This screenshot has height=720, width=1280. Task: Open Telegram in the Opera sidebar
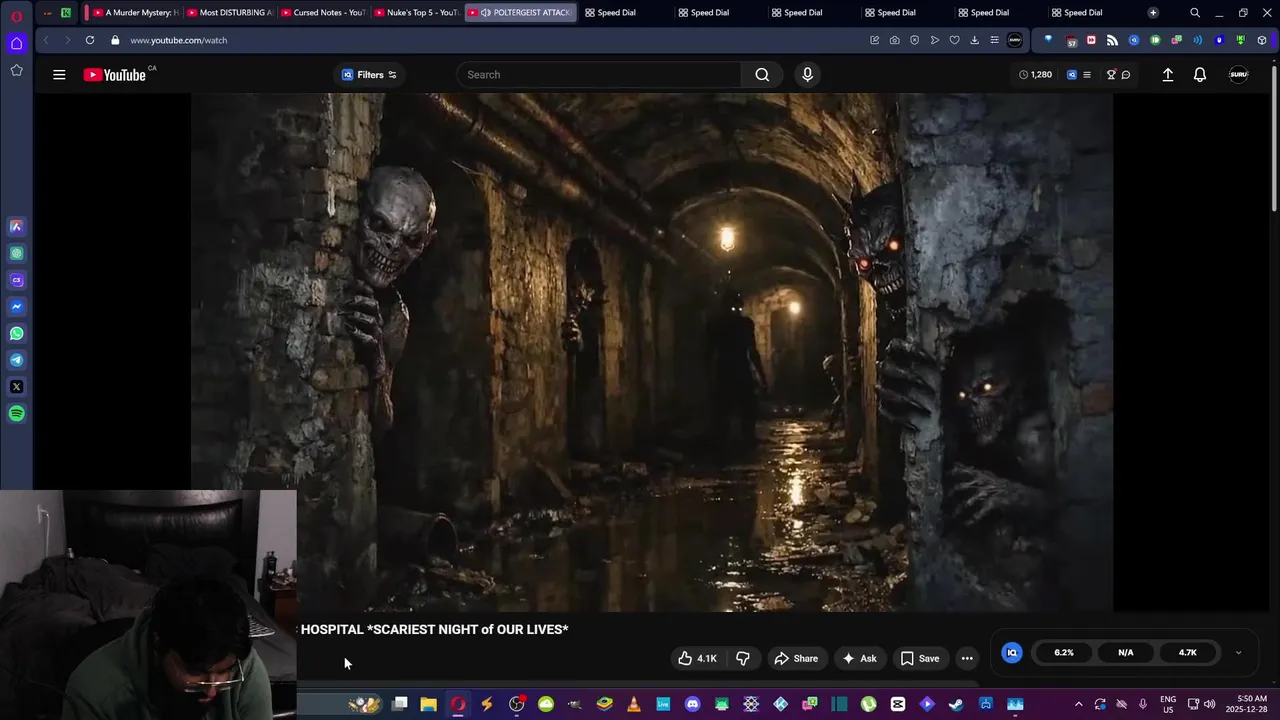[16, 360]
